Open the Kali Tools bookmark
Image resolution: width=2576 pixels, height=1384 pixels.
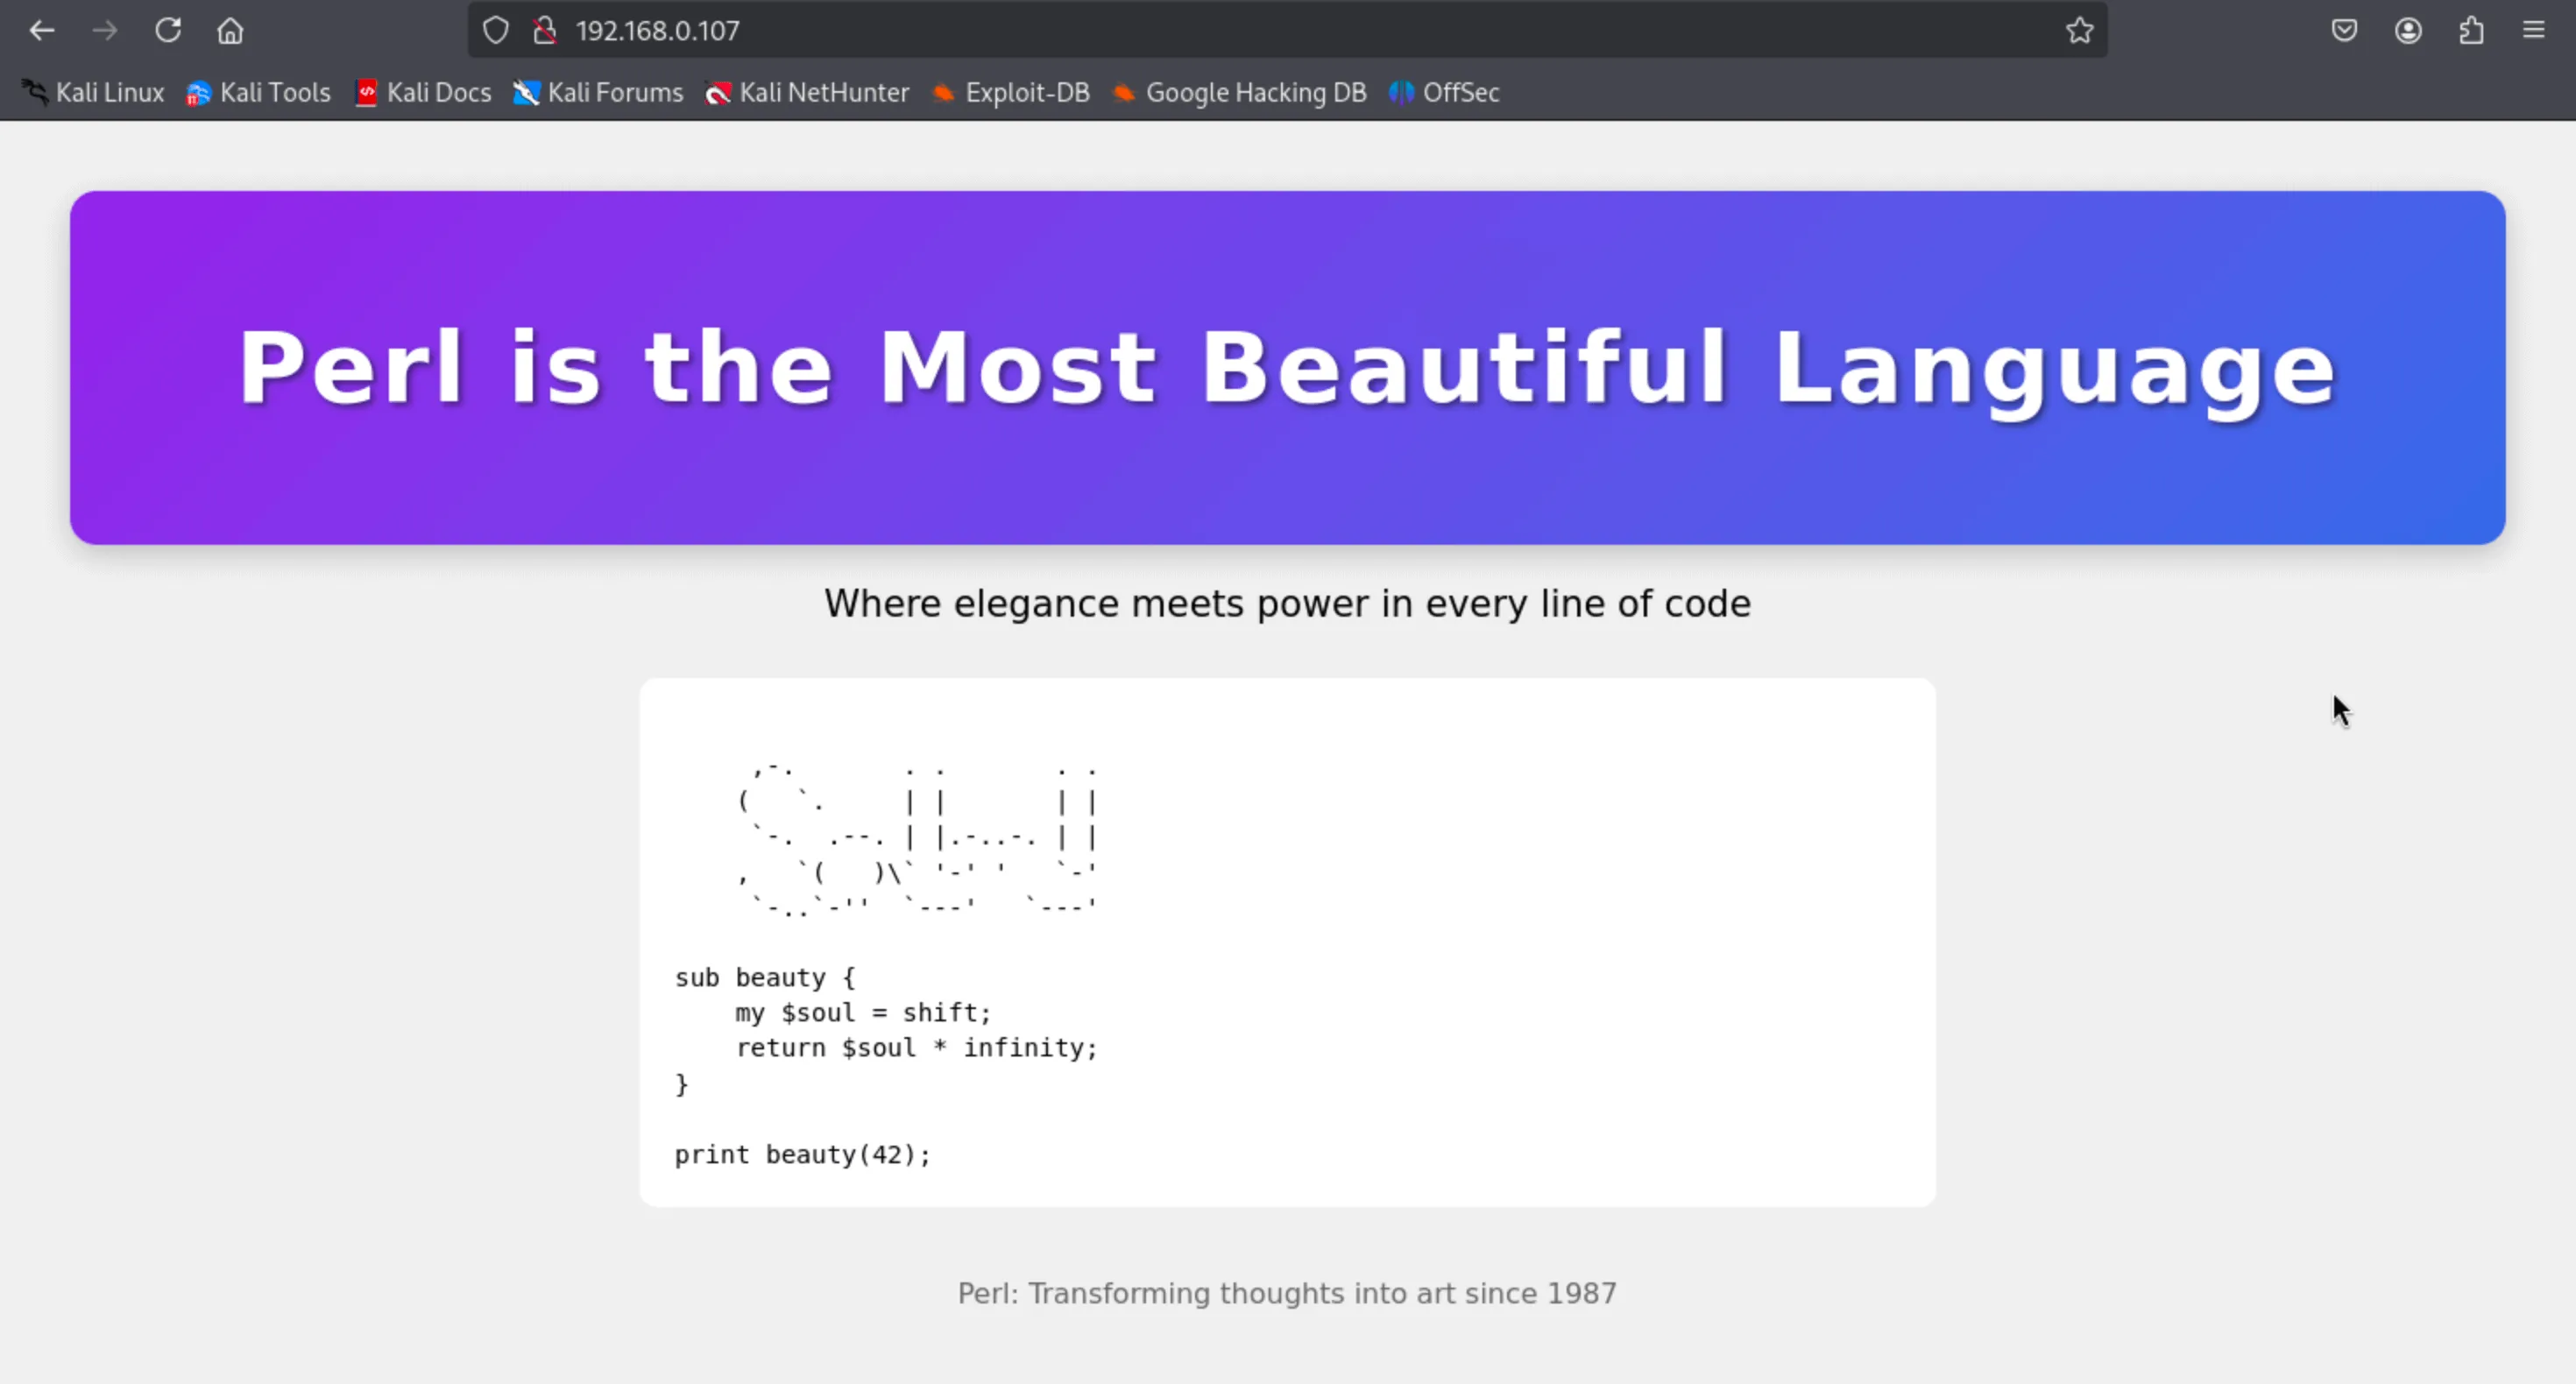(x=258, y=93)
